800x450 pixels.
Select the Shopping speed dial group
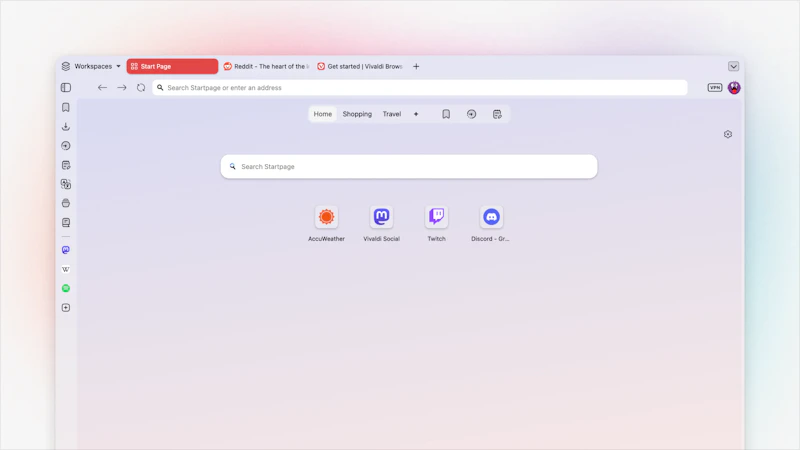coord(357,114)
